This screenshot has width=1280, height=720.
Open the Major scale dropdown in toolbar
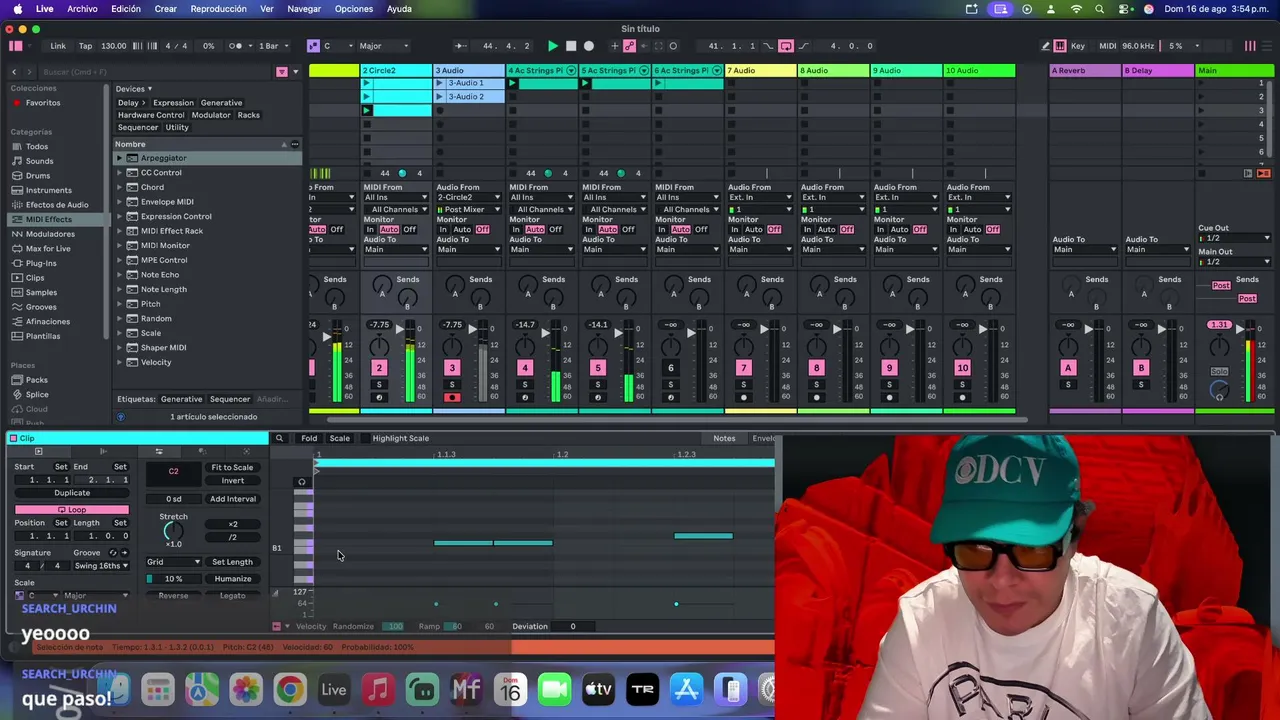coord(383,46)
